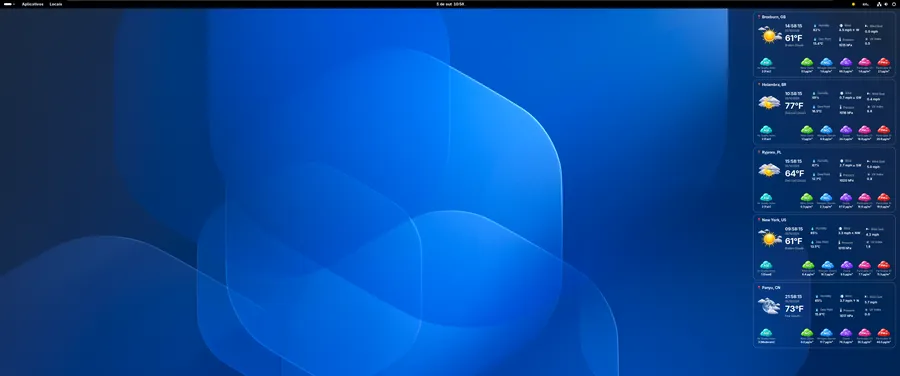Click the network icon in the system tray

pyautogui.click(x=879, y=4)
